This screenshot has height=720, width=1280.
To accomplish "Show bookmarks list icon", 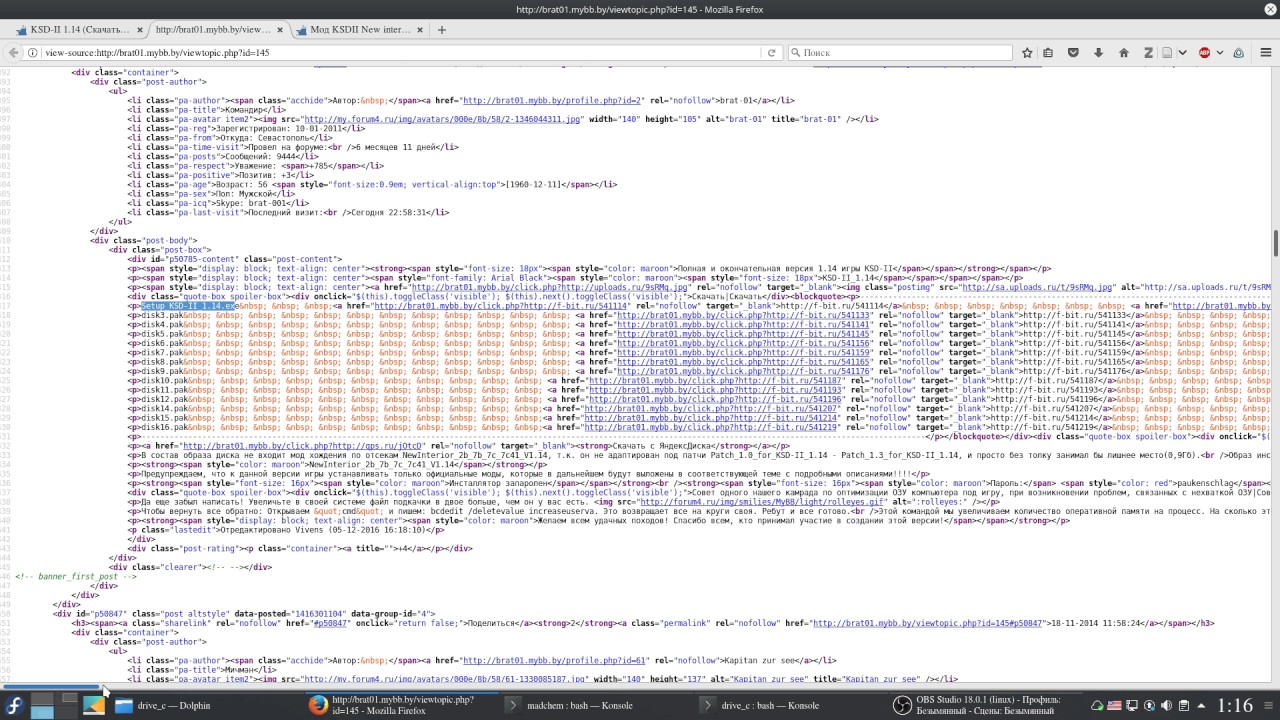I will [x=1048, y=52].
